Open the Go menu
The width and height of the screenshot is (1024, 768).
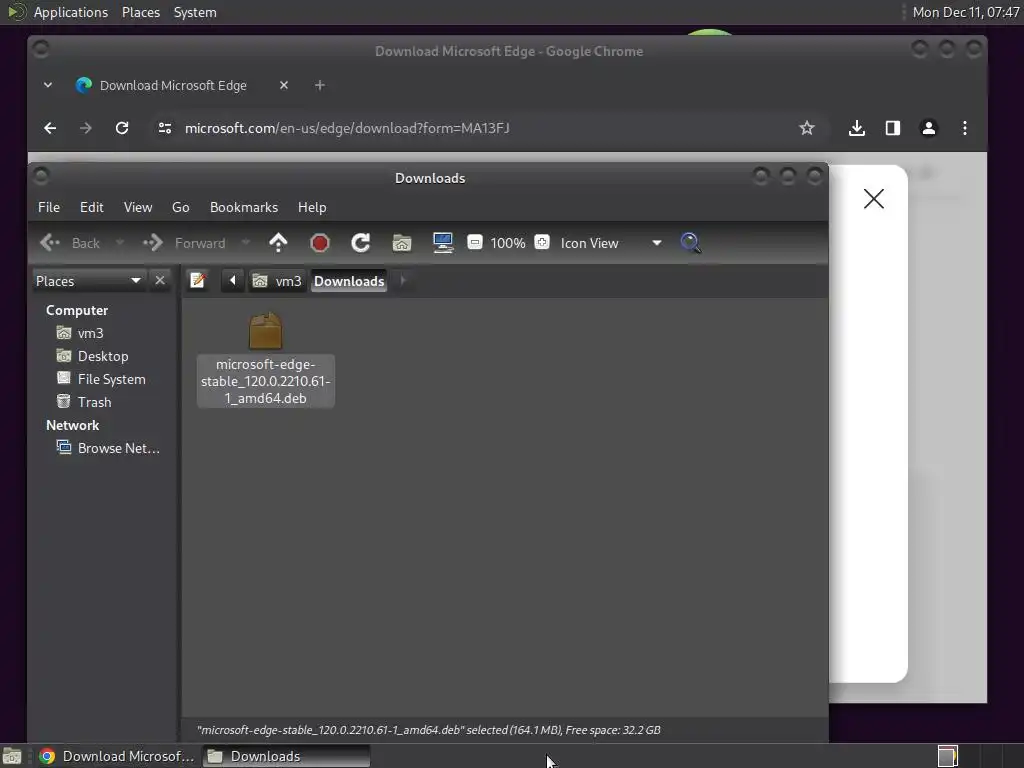point(181,207)
